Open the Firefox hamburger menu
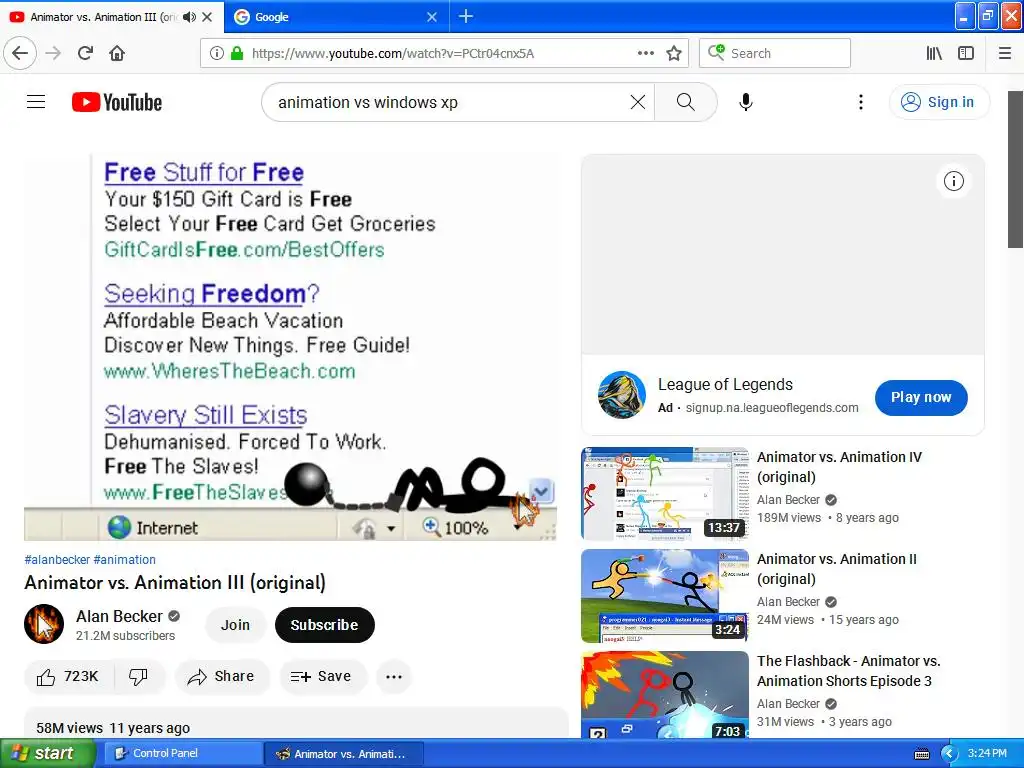The width and height of the screenshot is (1024, 768). (1004, 53)
